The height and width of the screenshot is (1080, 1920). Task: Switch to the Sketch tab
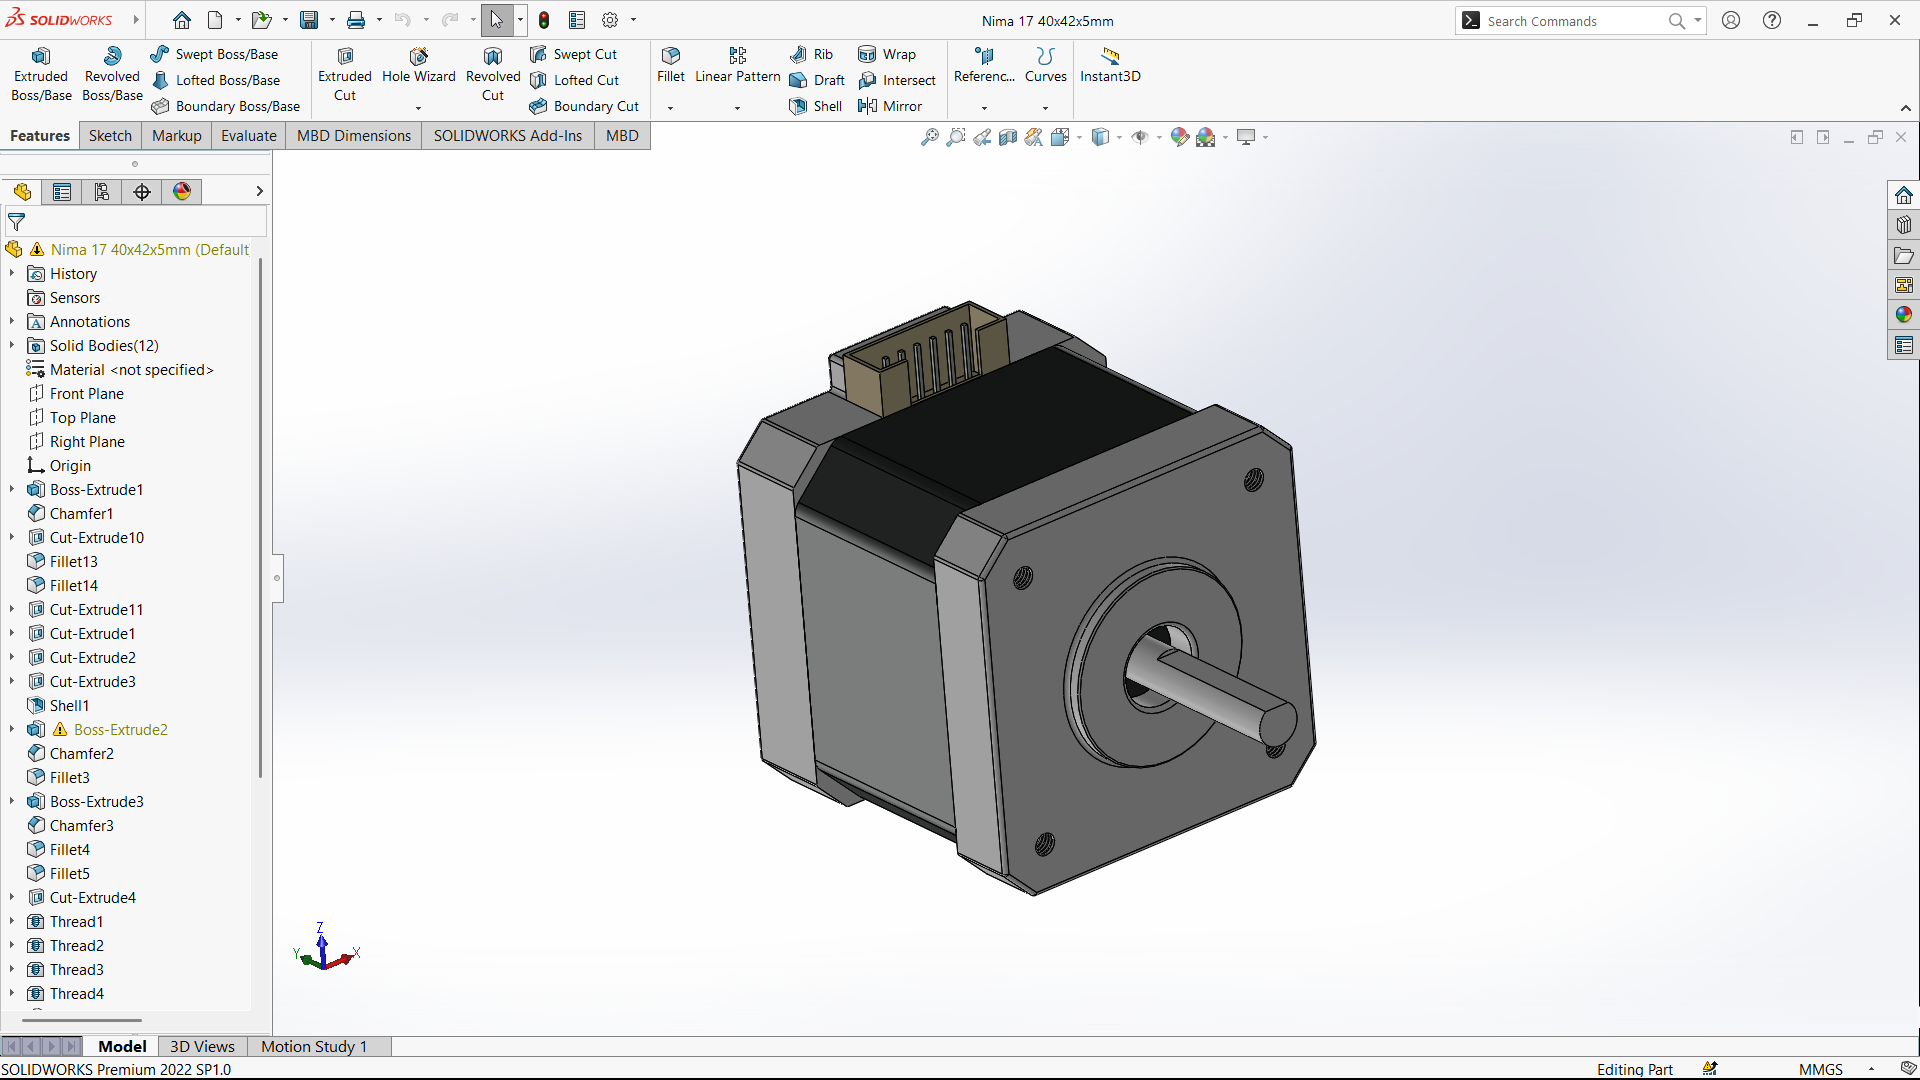pos(110,136)
